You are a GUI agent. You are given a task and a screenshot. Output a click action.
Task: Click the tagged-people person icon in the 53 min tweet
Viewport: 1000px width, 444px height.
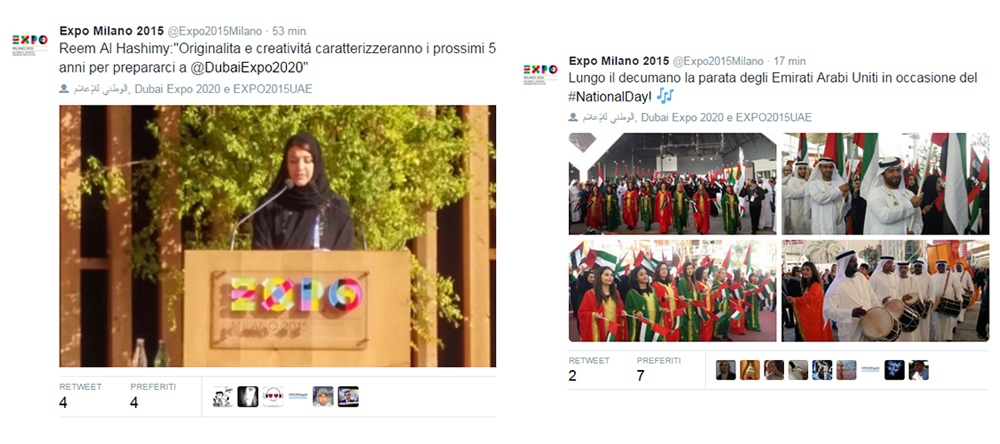point(64,89)
